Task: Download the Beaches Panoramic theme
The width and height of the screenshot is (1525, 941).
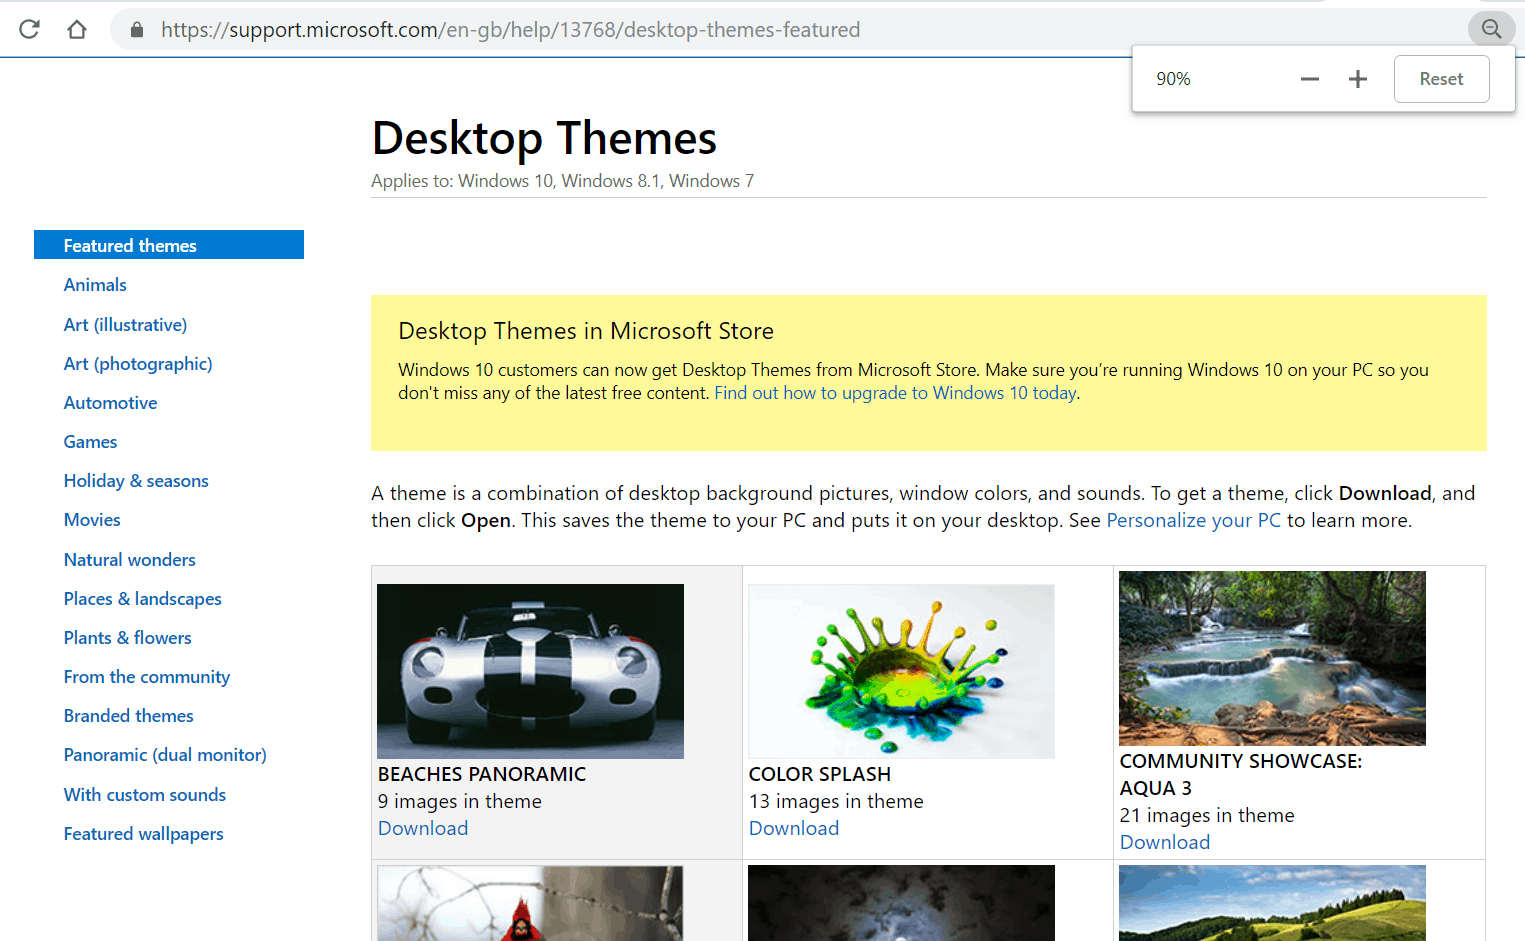Action: [423, 828]
